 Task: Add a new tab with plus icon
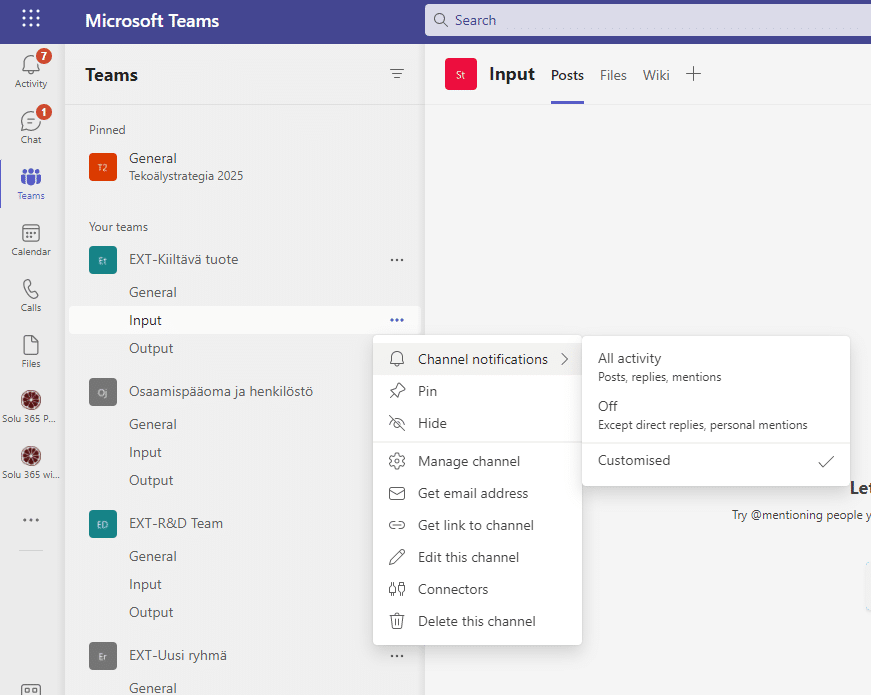[x=693, y=74]
